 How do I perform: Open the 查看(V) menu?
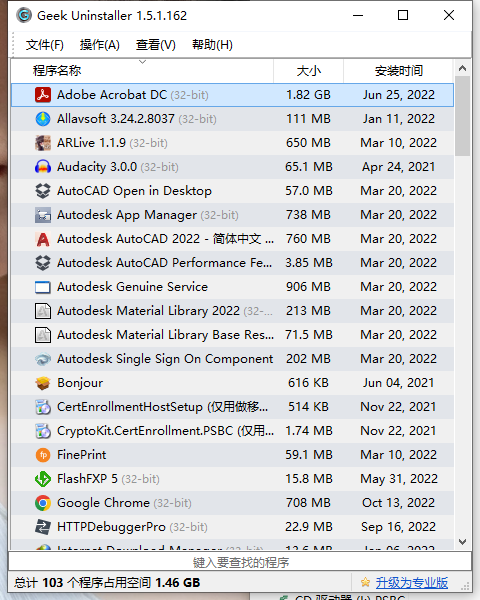click(x=155, y=45)
